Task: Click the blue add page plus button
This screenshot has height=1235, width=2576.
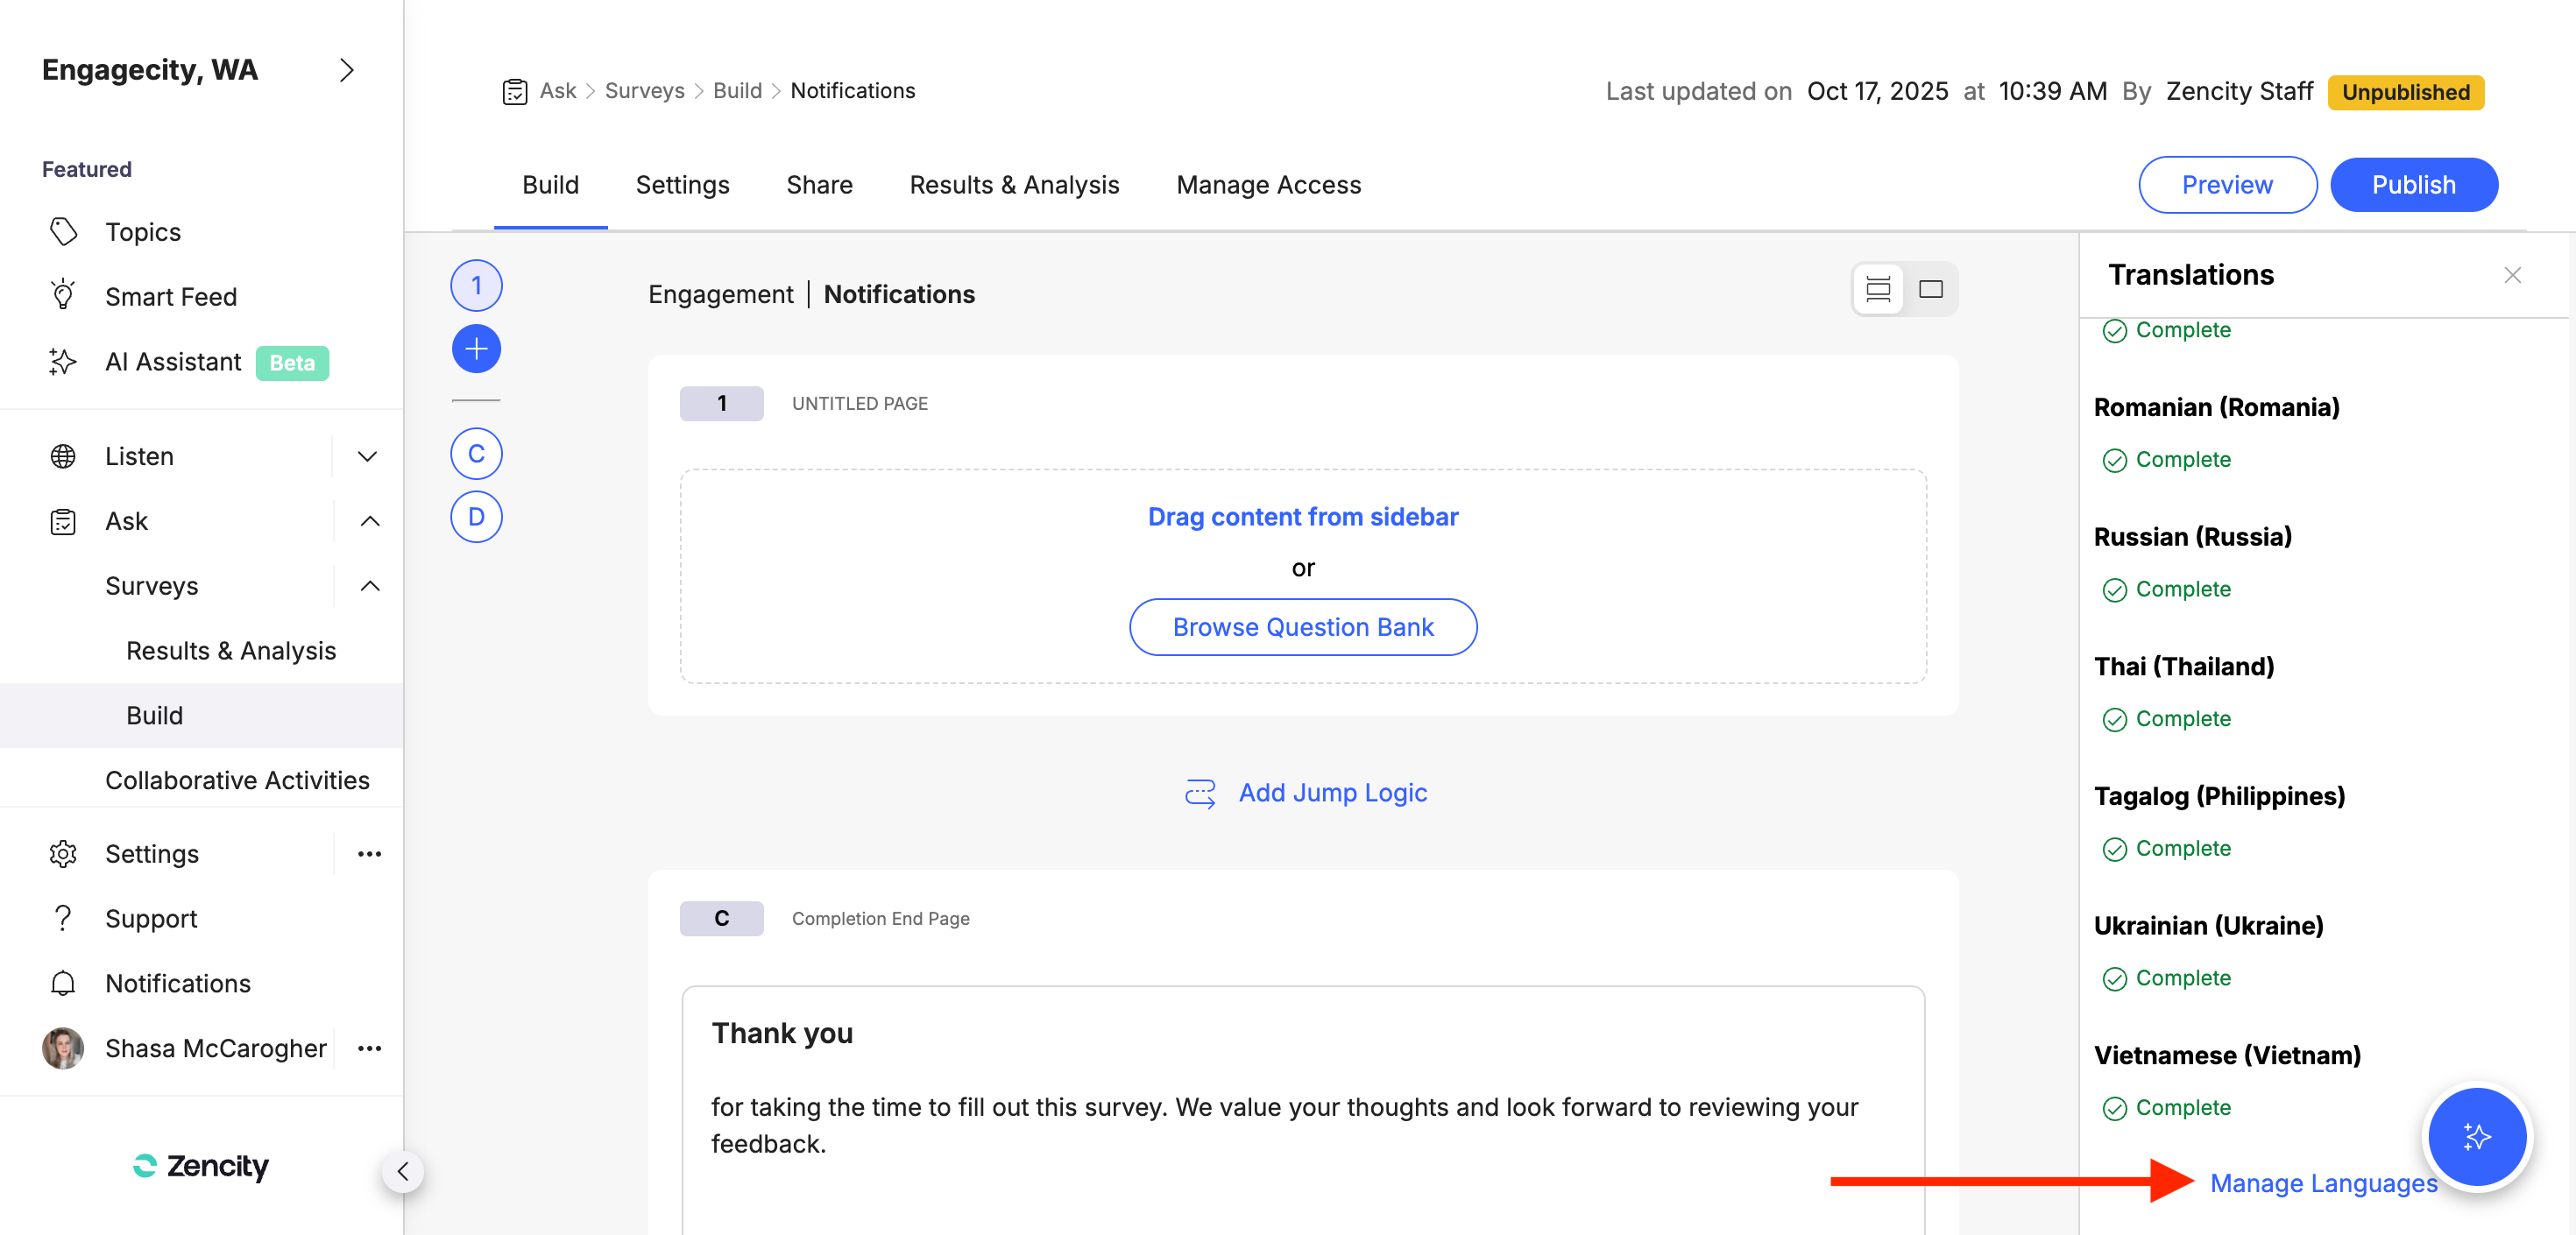Action: [476, 349]
